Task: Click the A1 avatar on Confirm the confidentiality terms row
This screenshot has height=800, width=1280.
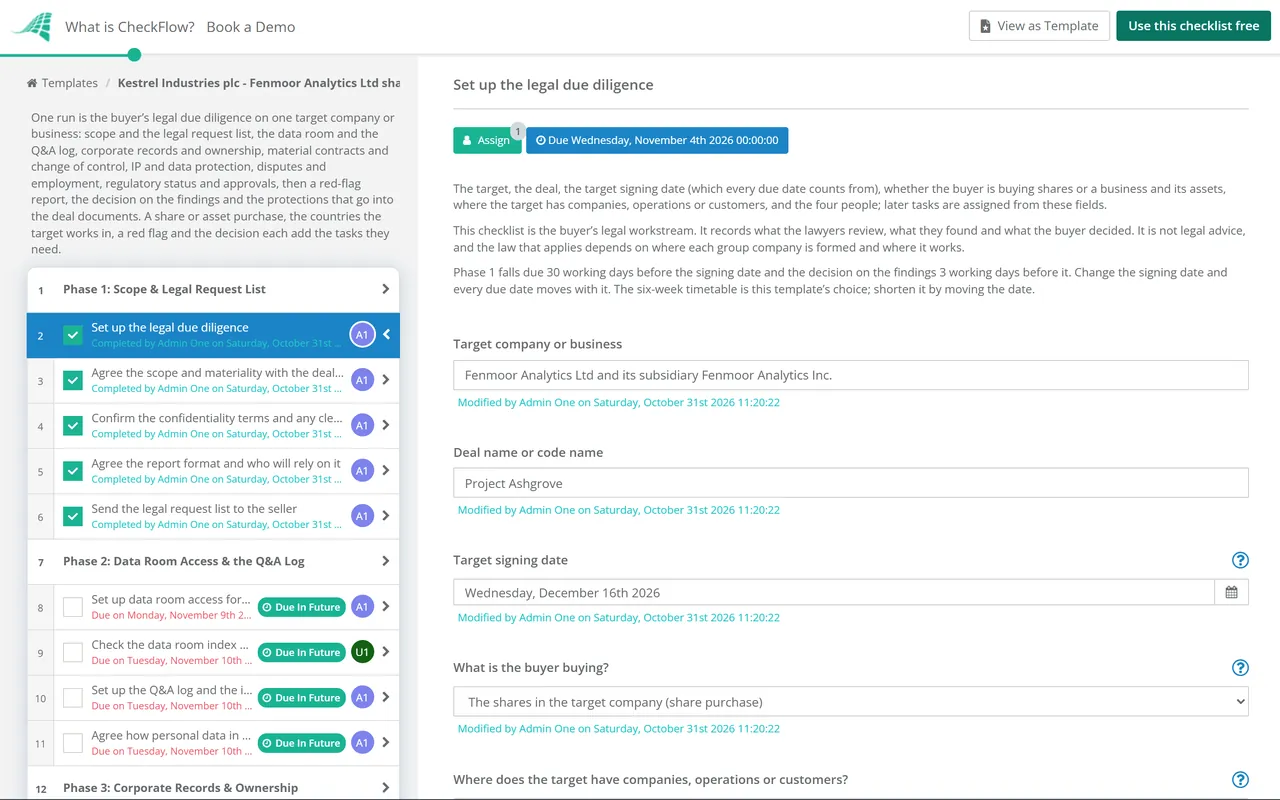Action: (362, 425)
